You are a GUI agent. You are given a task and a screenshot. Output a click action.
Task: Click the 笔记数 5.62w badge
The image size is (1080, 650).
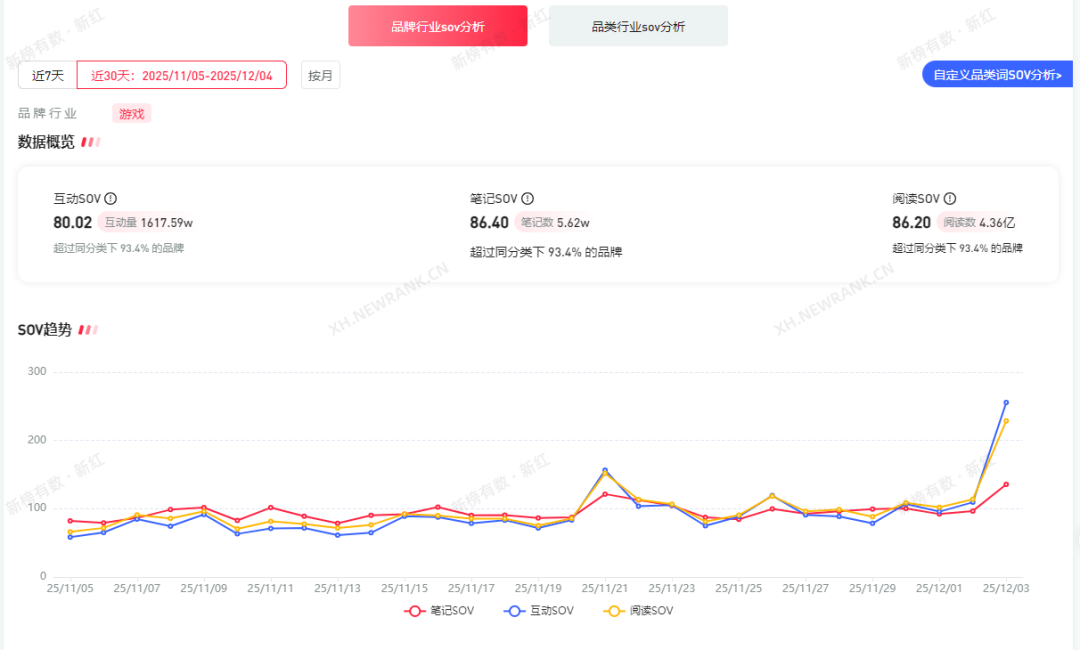[555, 222]
